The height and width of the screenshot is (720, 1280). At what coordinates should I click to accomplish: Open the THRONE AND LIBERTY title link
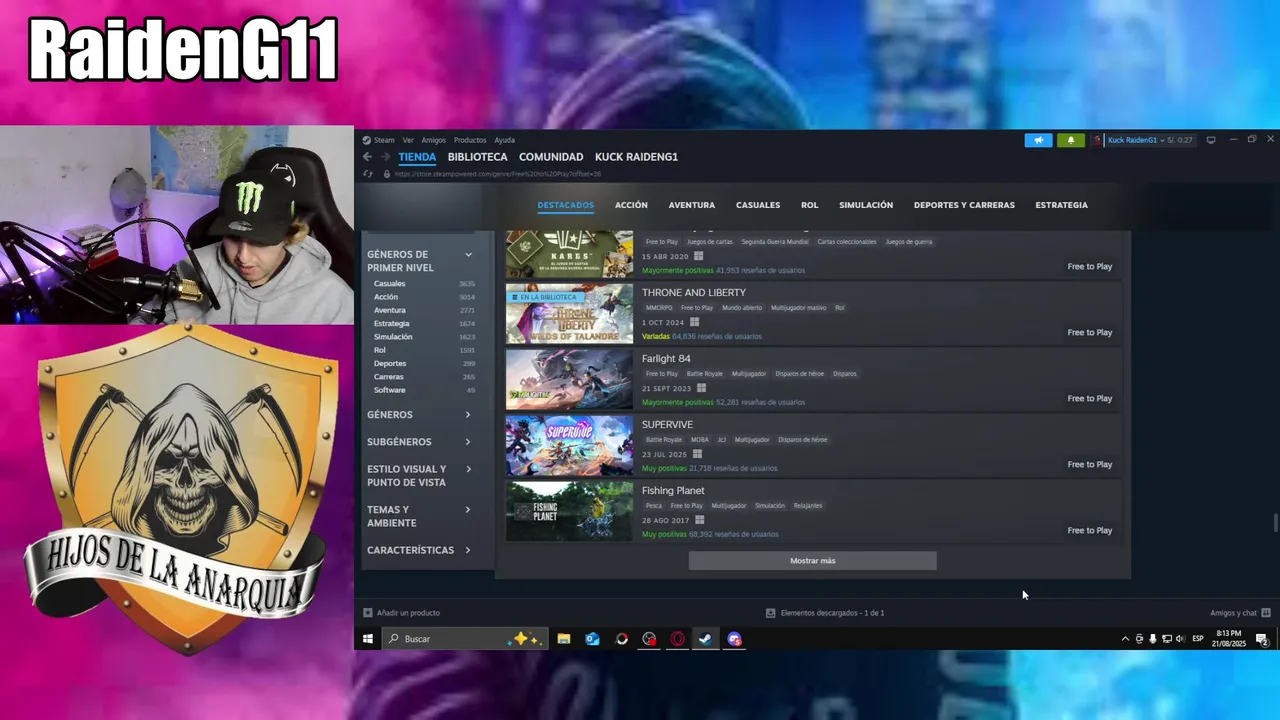click(694, 293)
